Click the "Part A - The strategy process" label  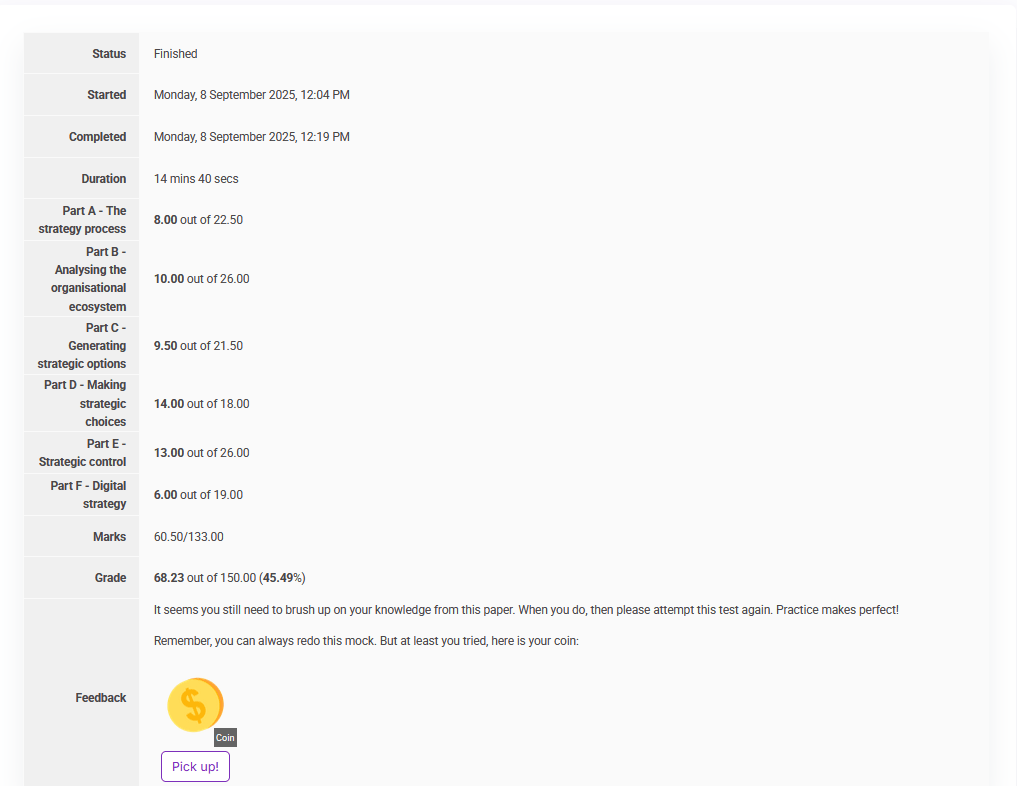point(83,220)
